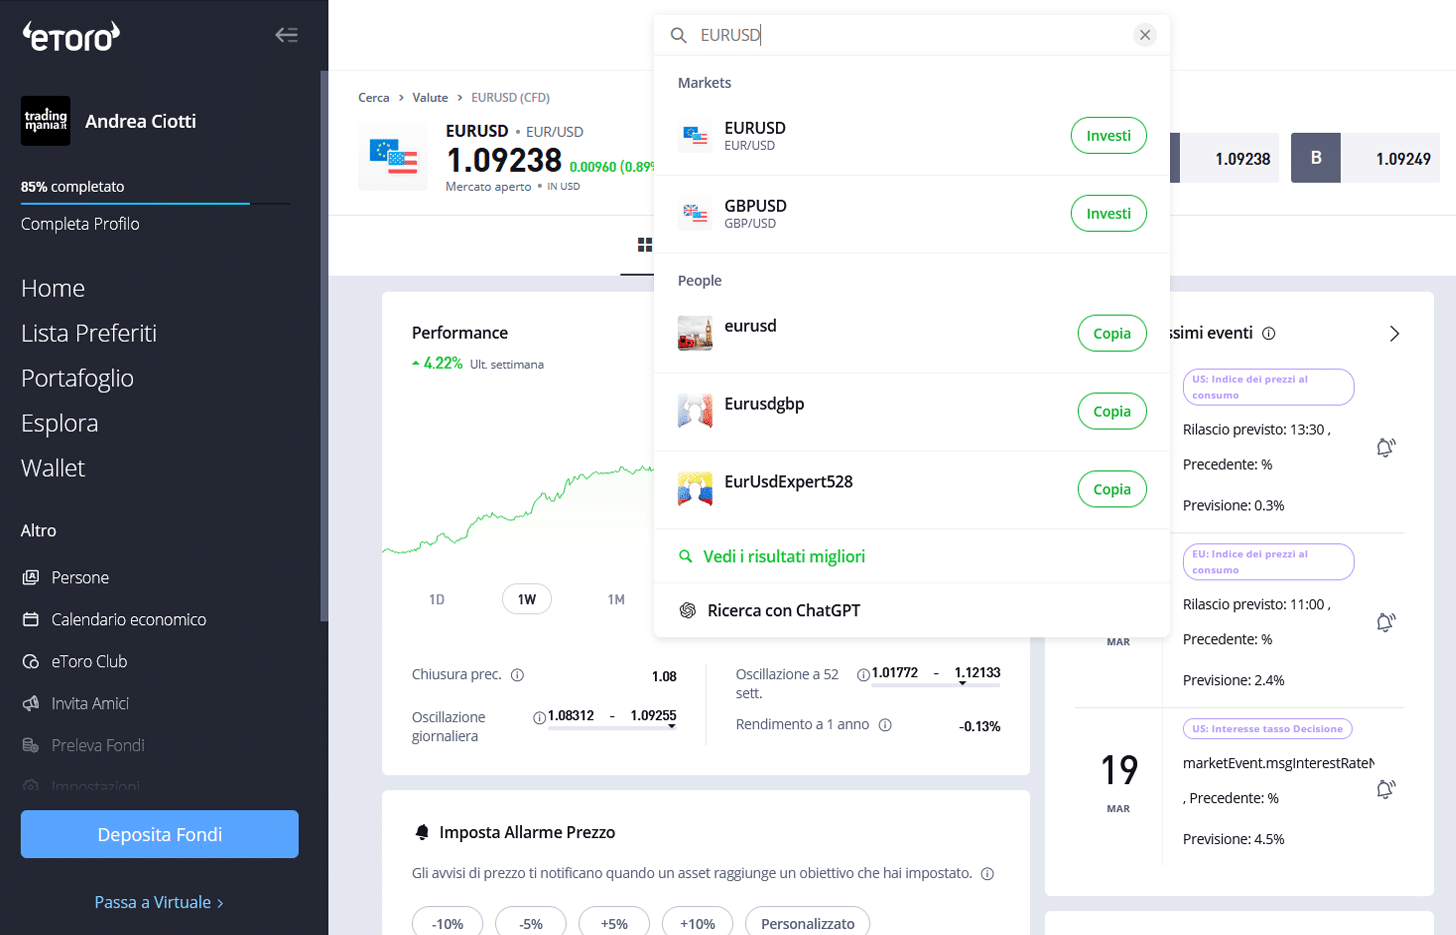
Task: Click Valute breadcrumb
Action: 430,98
